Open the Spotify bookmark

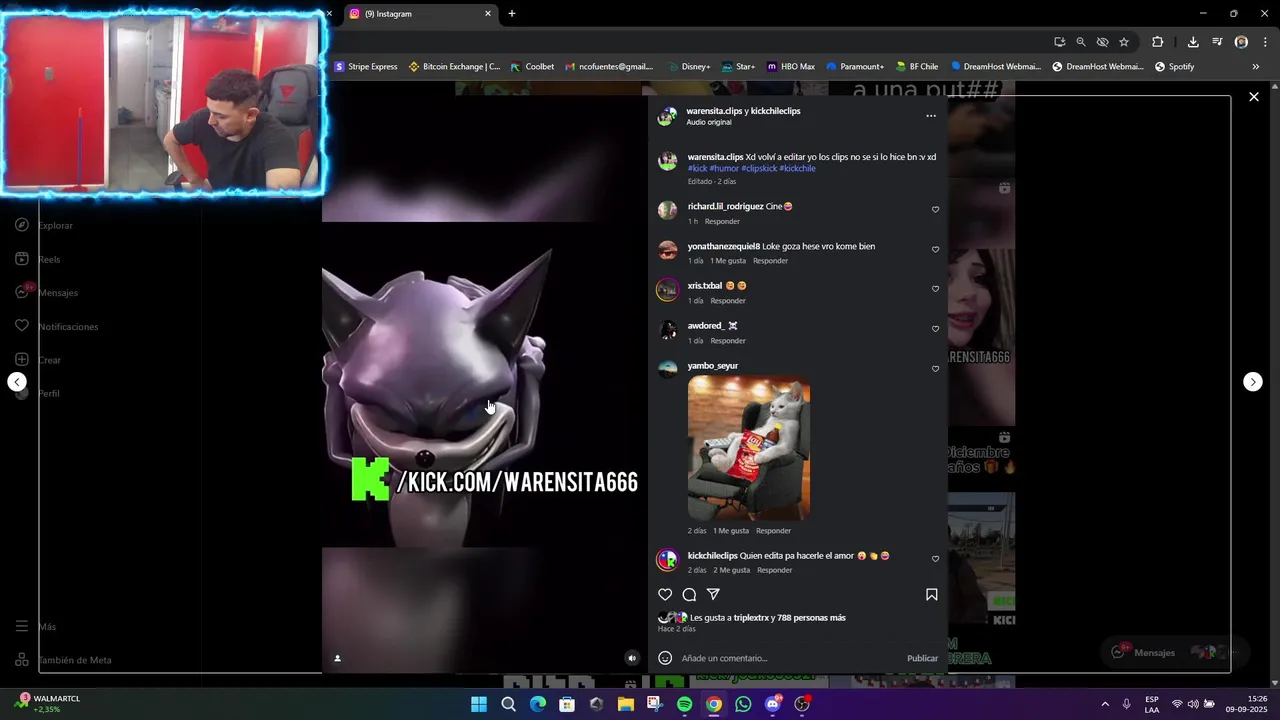(x=1175, y=67)
